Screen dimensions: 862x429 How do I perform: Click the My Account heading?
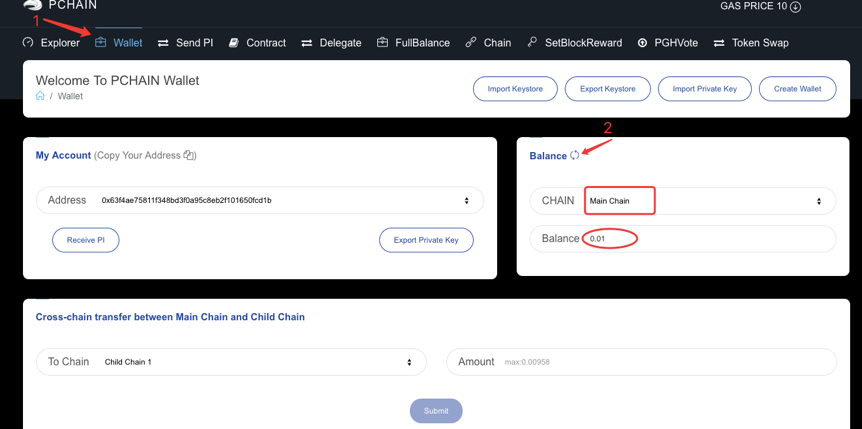pos(63,156)
